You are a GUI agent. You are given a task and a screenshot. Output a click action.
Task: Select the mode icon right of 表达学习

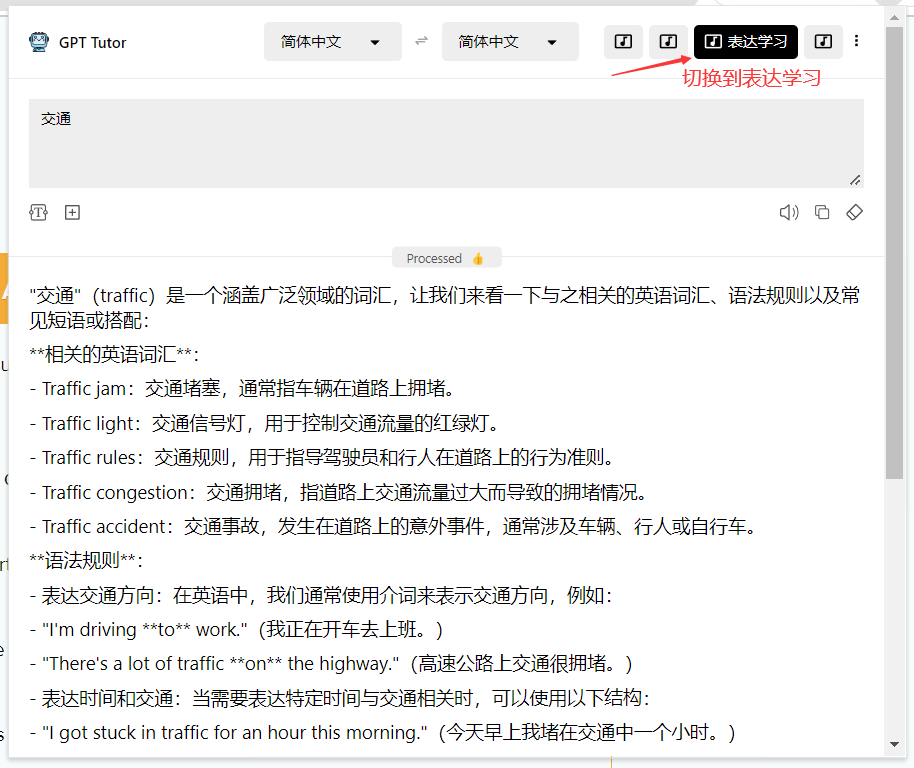[823, 41]
